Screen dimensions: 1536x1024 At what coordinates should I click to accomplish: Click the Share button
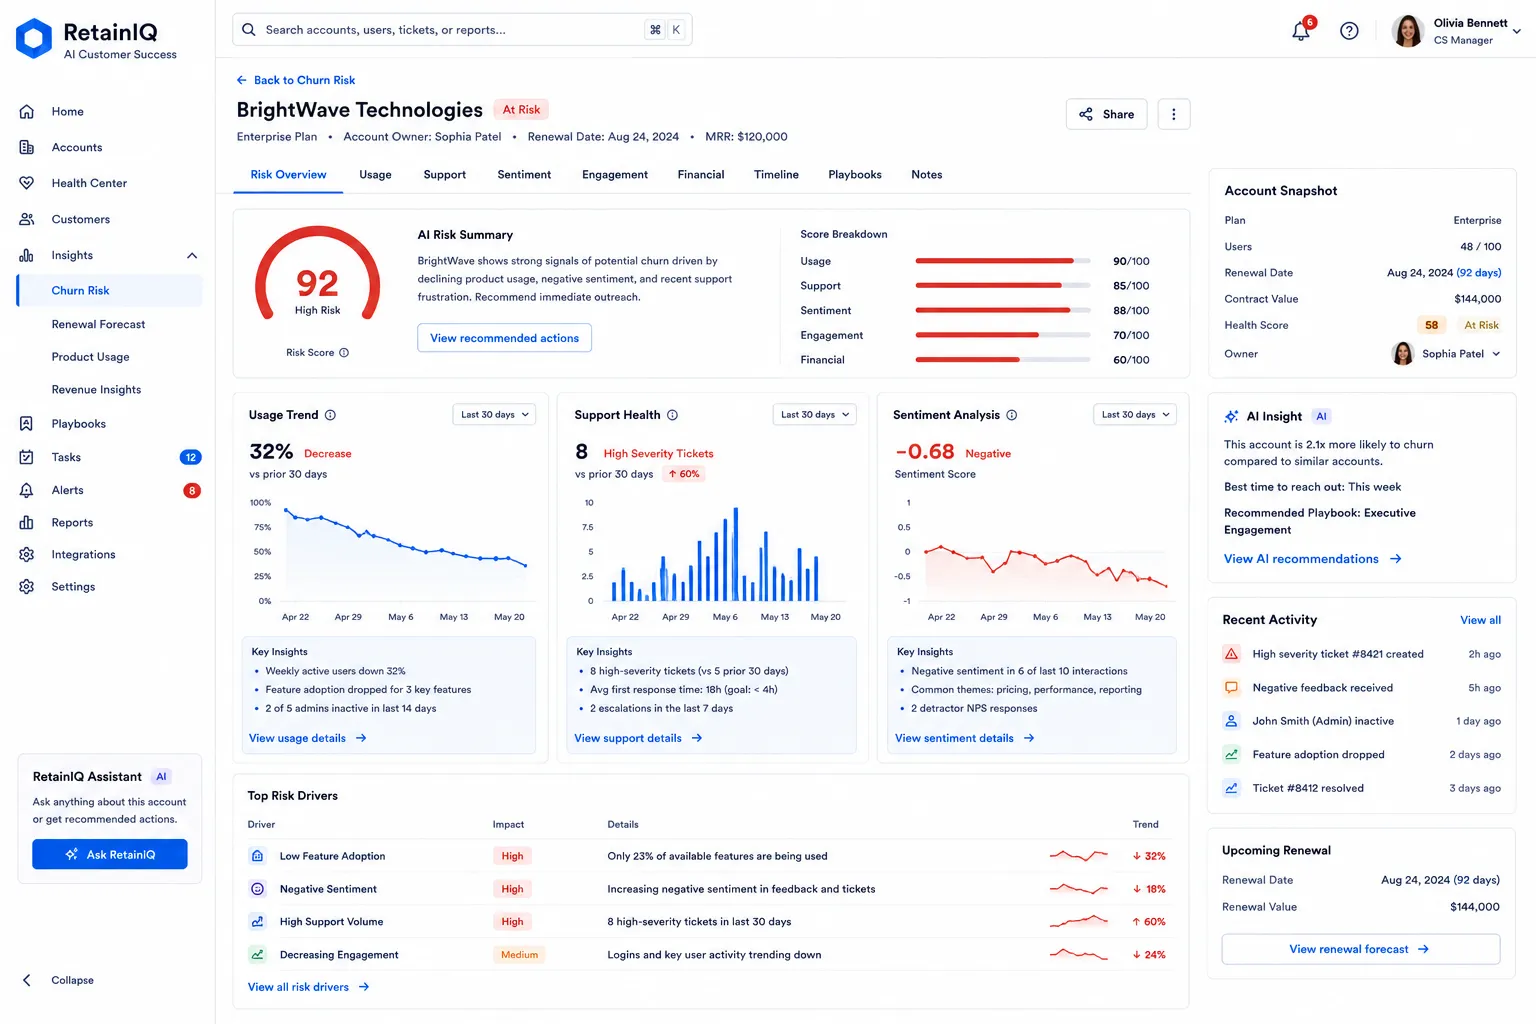coord(1106,114)
